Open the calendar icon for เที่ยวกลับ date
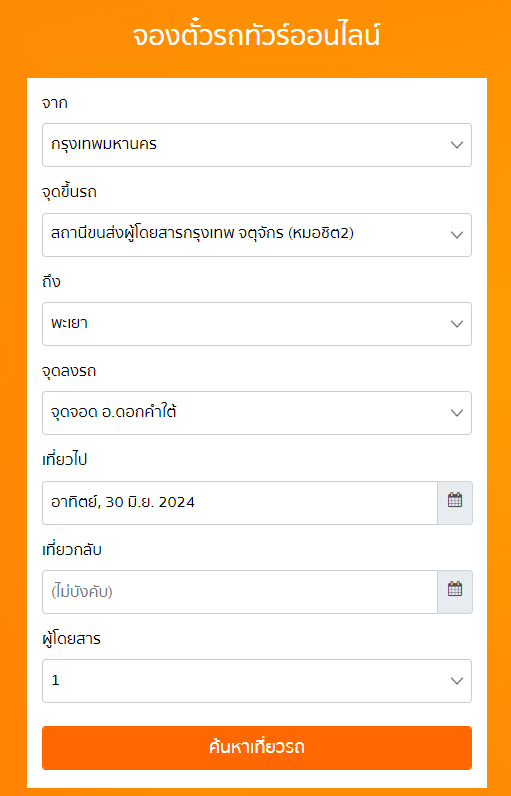 pyautogui.click(x=455, y=591)
